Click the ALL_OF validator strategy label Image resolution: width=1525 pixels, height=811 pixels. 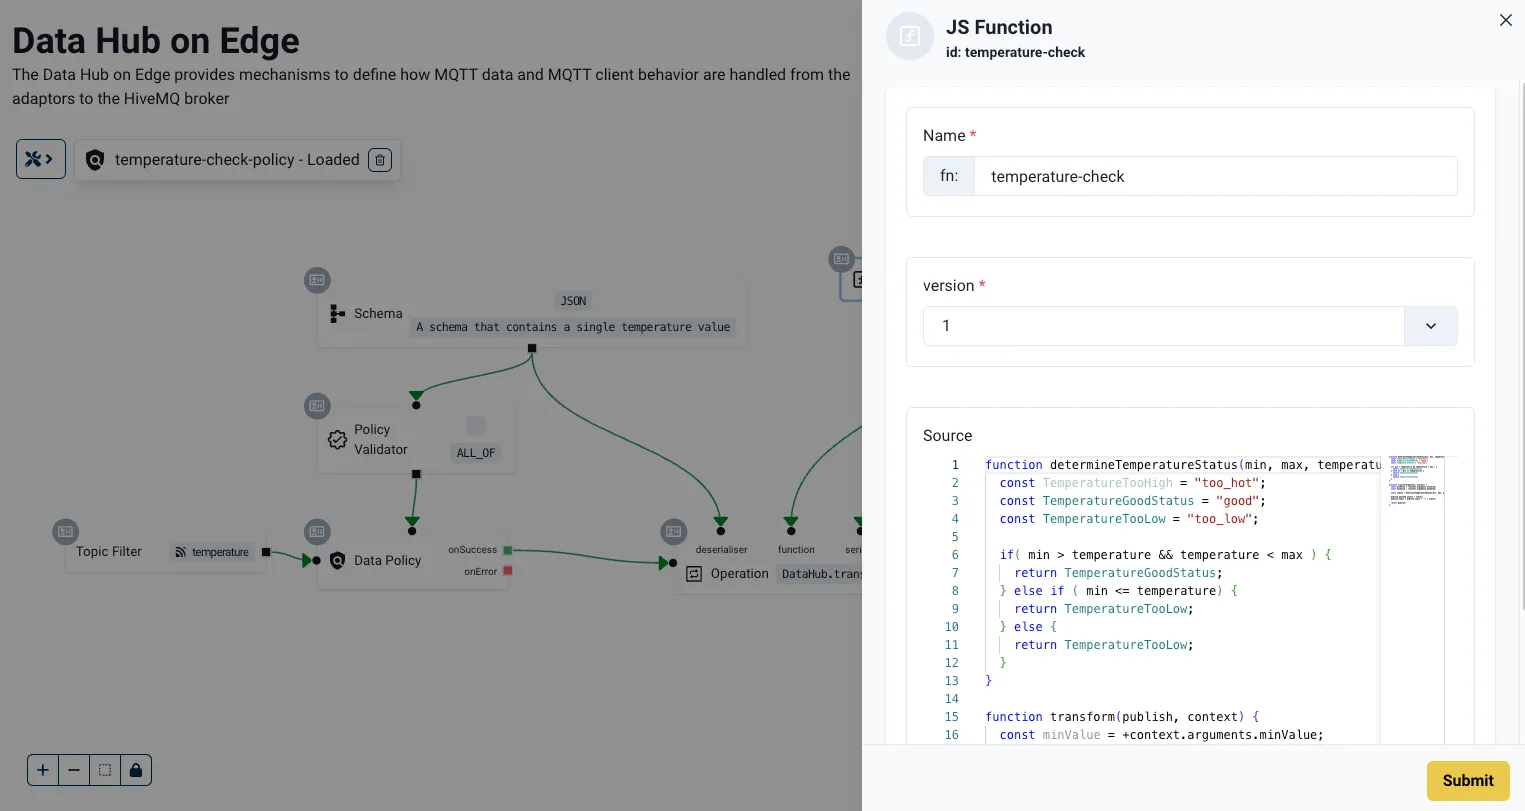point(476,453)
